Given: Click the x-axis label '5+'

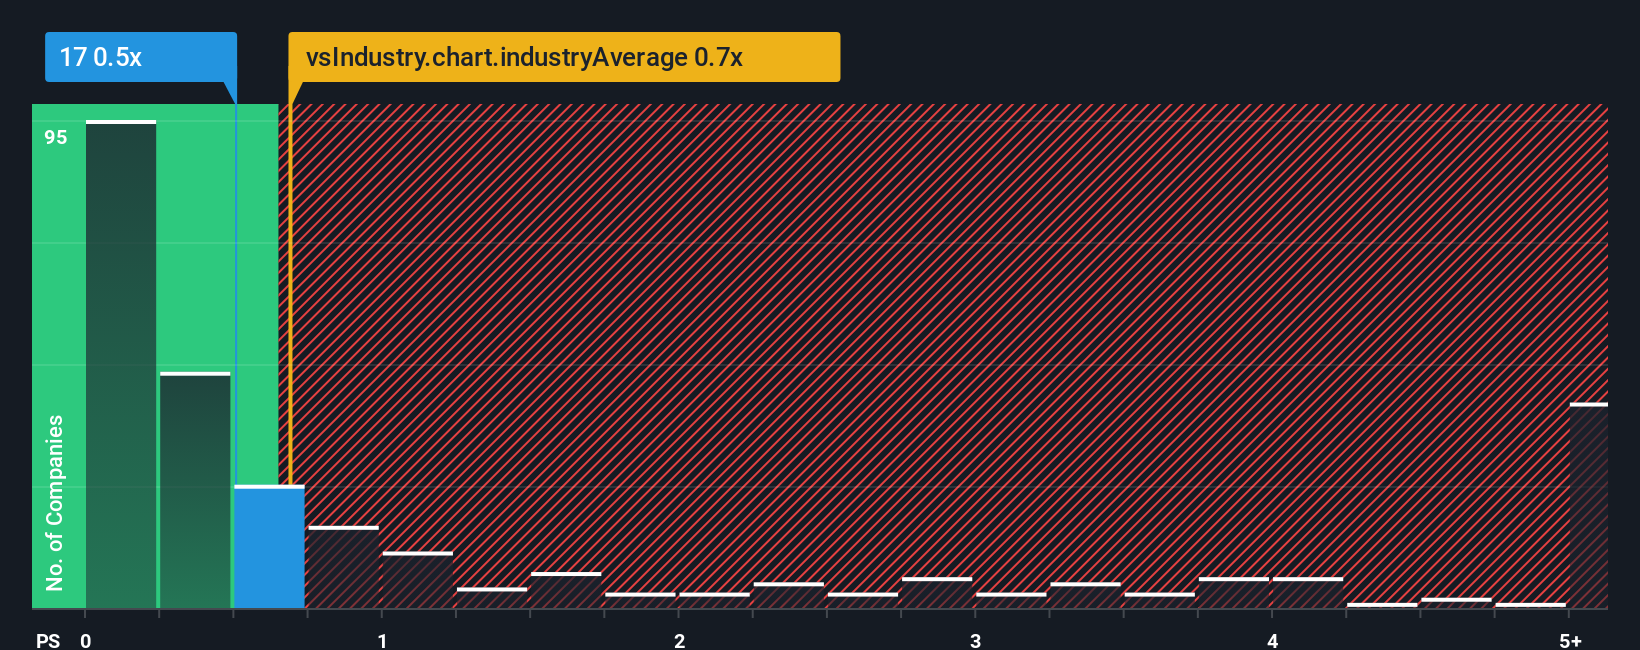Looking at the screenshot, I should click(1570, 640).
